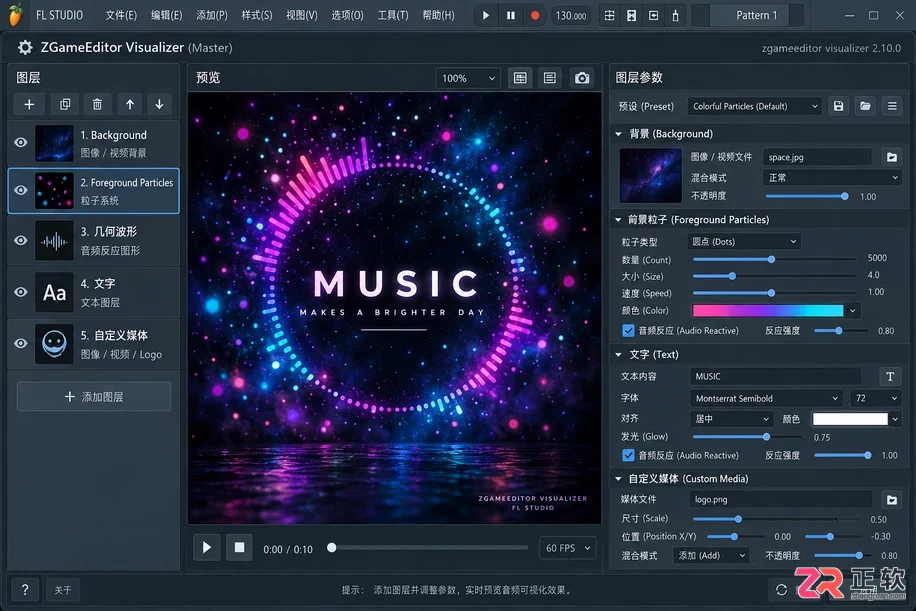Open the 添加(P) menu

coord(211,15)
